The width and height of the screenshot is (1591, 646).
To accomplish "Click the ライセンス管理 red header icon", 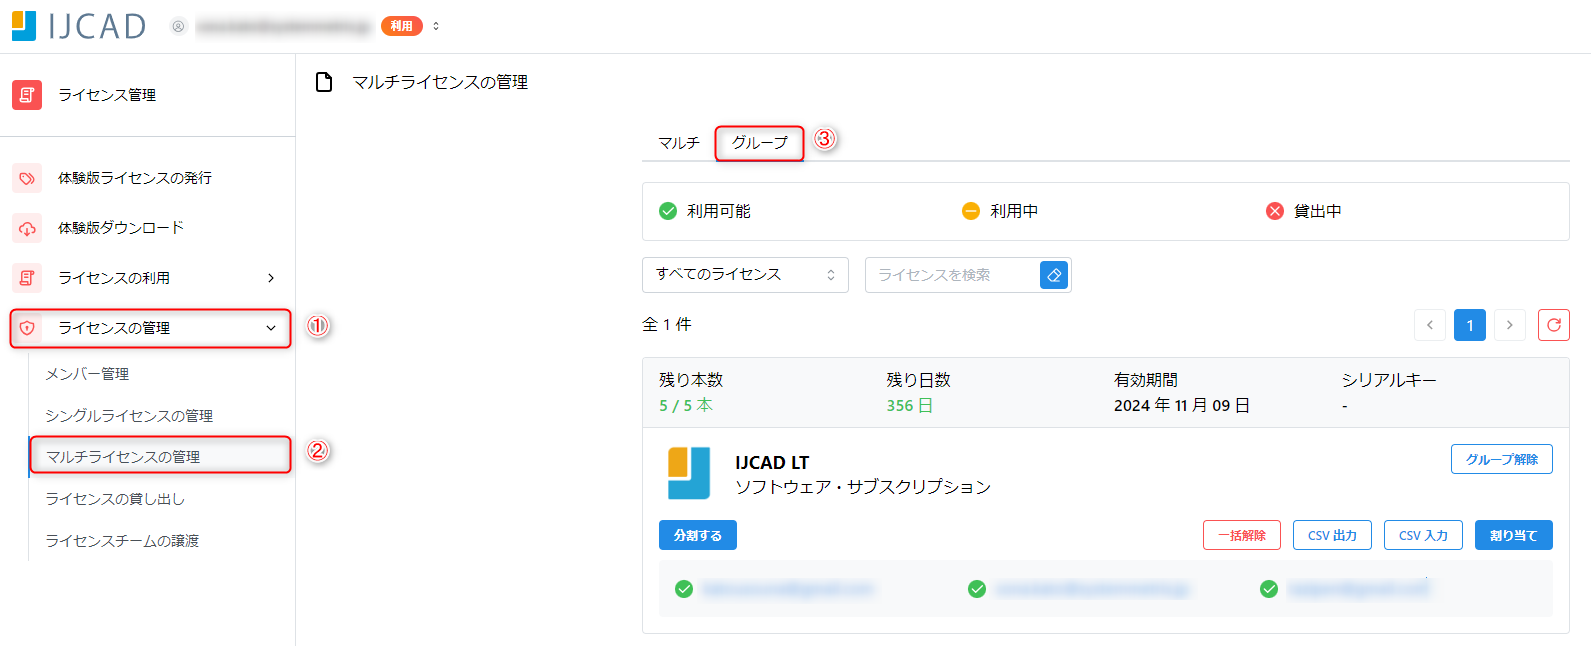I will 27,95.
